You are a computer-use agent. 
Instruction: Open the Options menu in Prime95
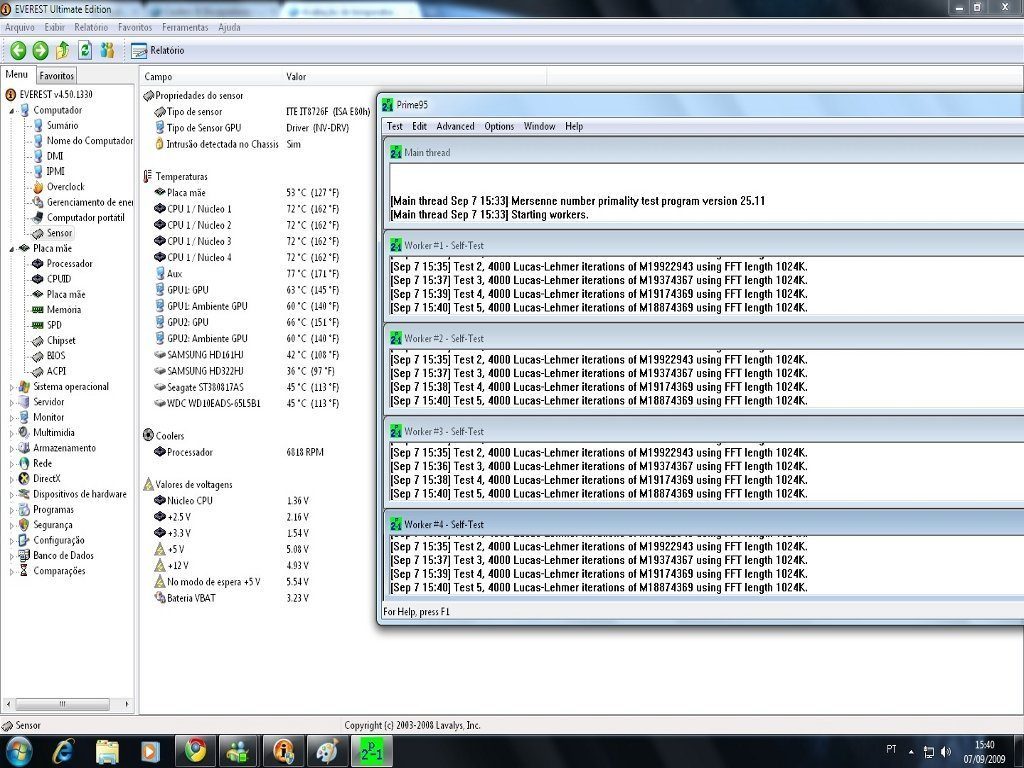[499, 127]
